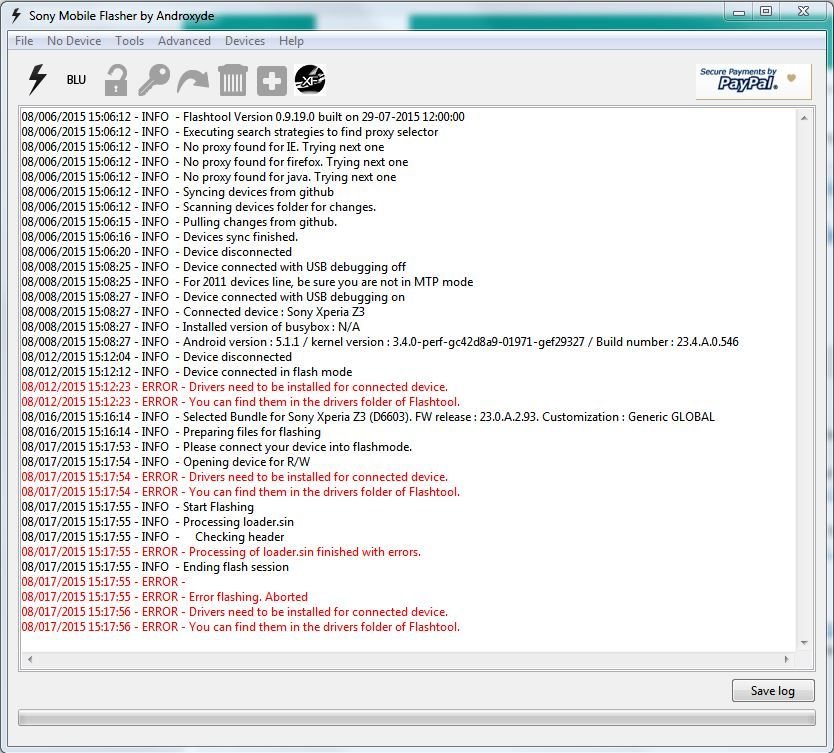Click the horizontal scroll left arrow
834x753 pixels.
coord(30,659)
